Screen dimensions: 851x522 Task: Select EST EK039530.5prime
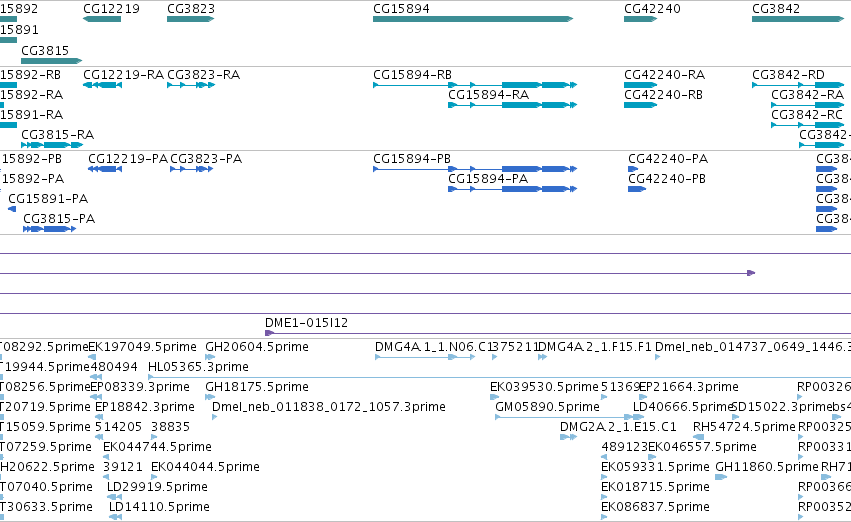point(544,386)
